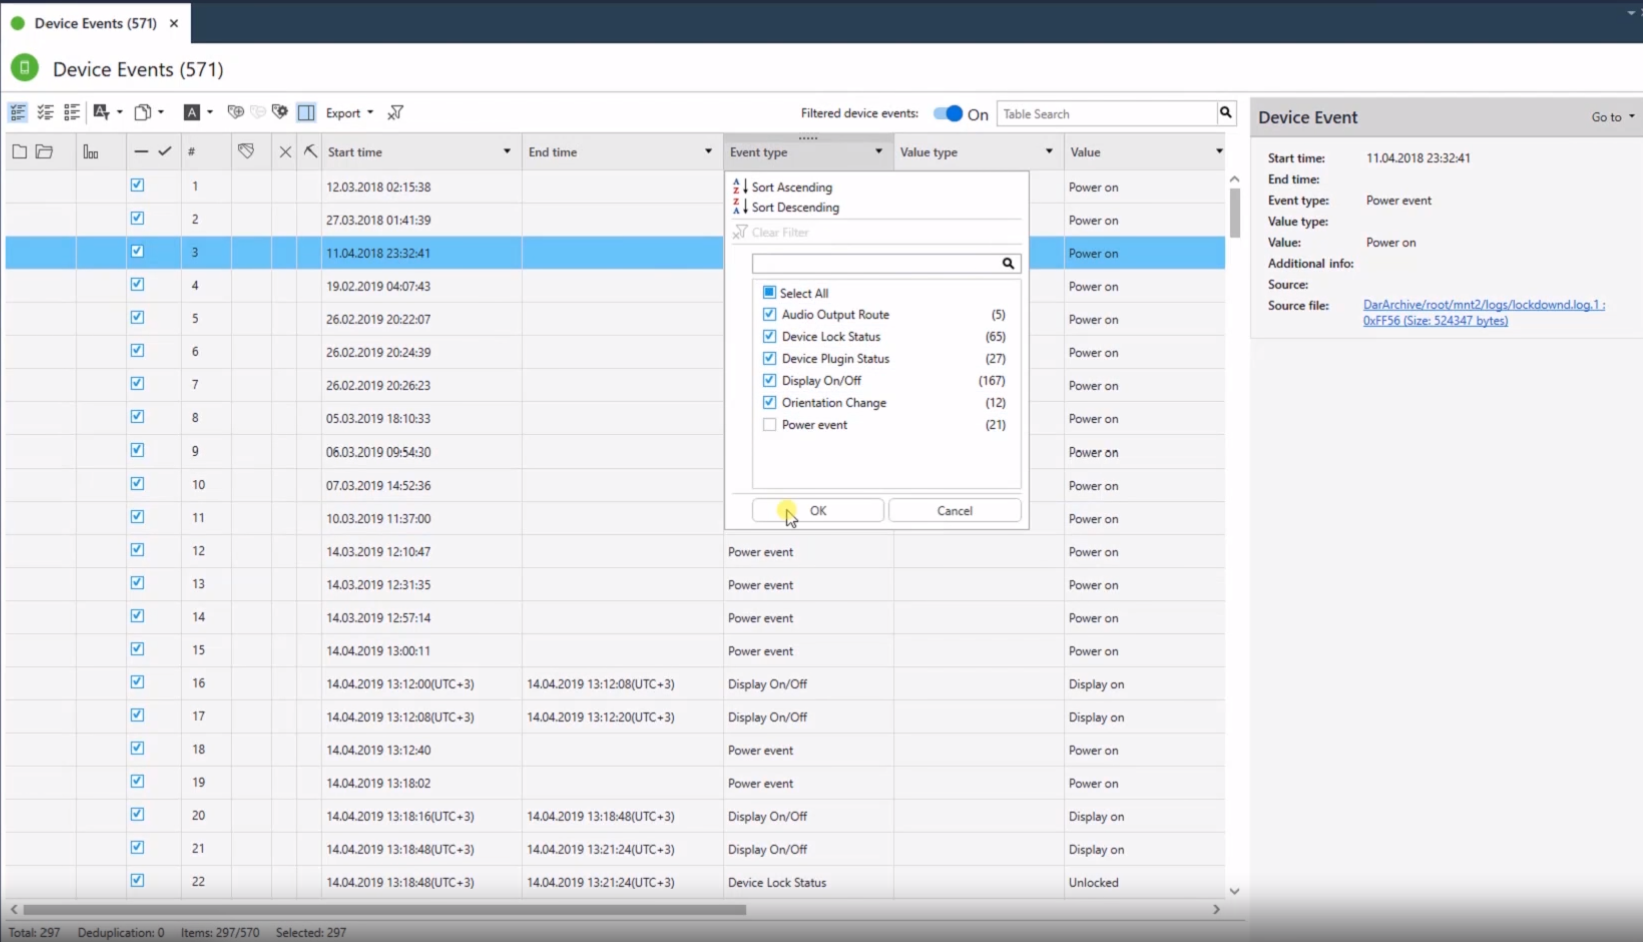Image resolution: width=1643 pixels, height=942 pixels.
Task: Open the Go to dropdown
Action: coord(1613,117)
